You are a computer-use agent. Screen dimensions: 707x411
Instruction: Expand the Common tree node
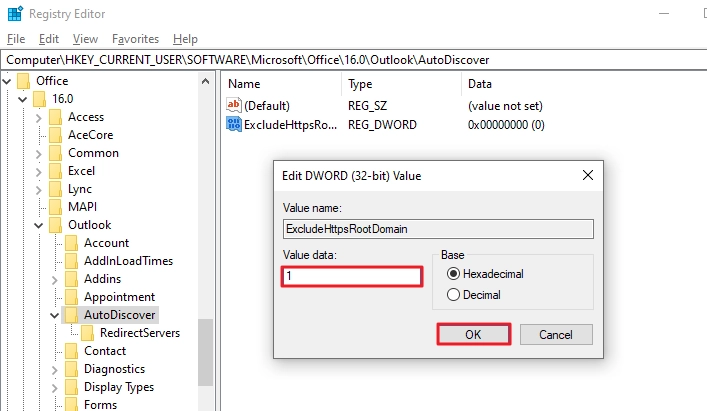(x=39, y=154)
